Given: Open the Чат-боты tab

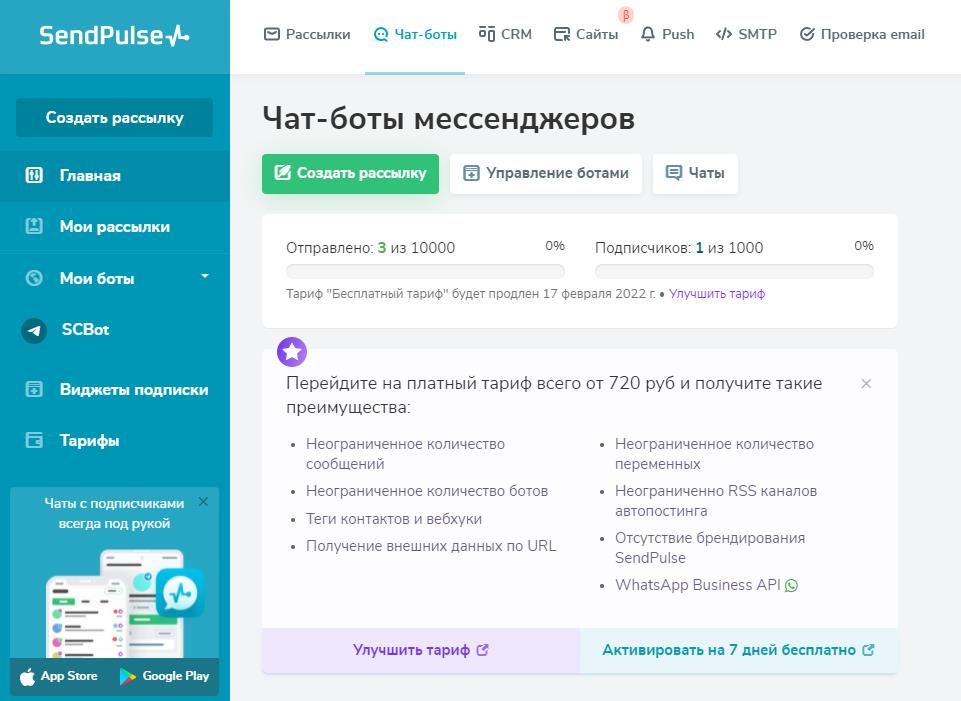Looking at the screenshot, I should [x=415, y=34].
